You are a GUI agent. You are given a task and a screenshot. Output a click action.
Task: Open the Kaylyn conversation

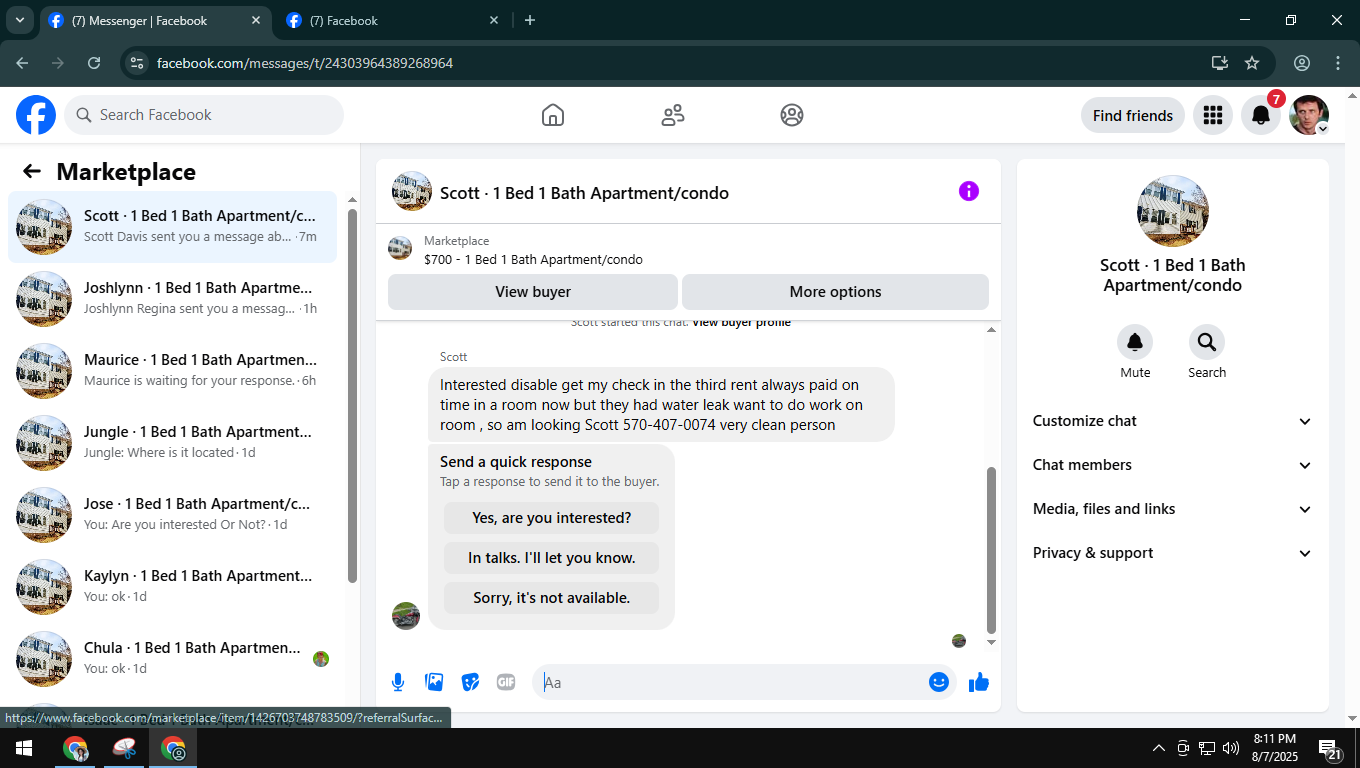173,587
